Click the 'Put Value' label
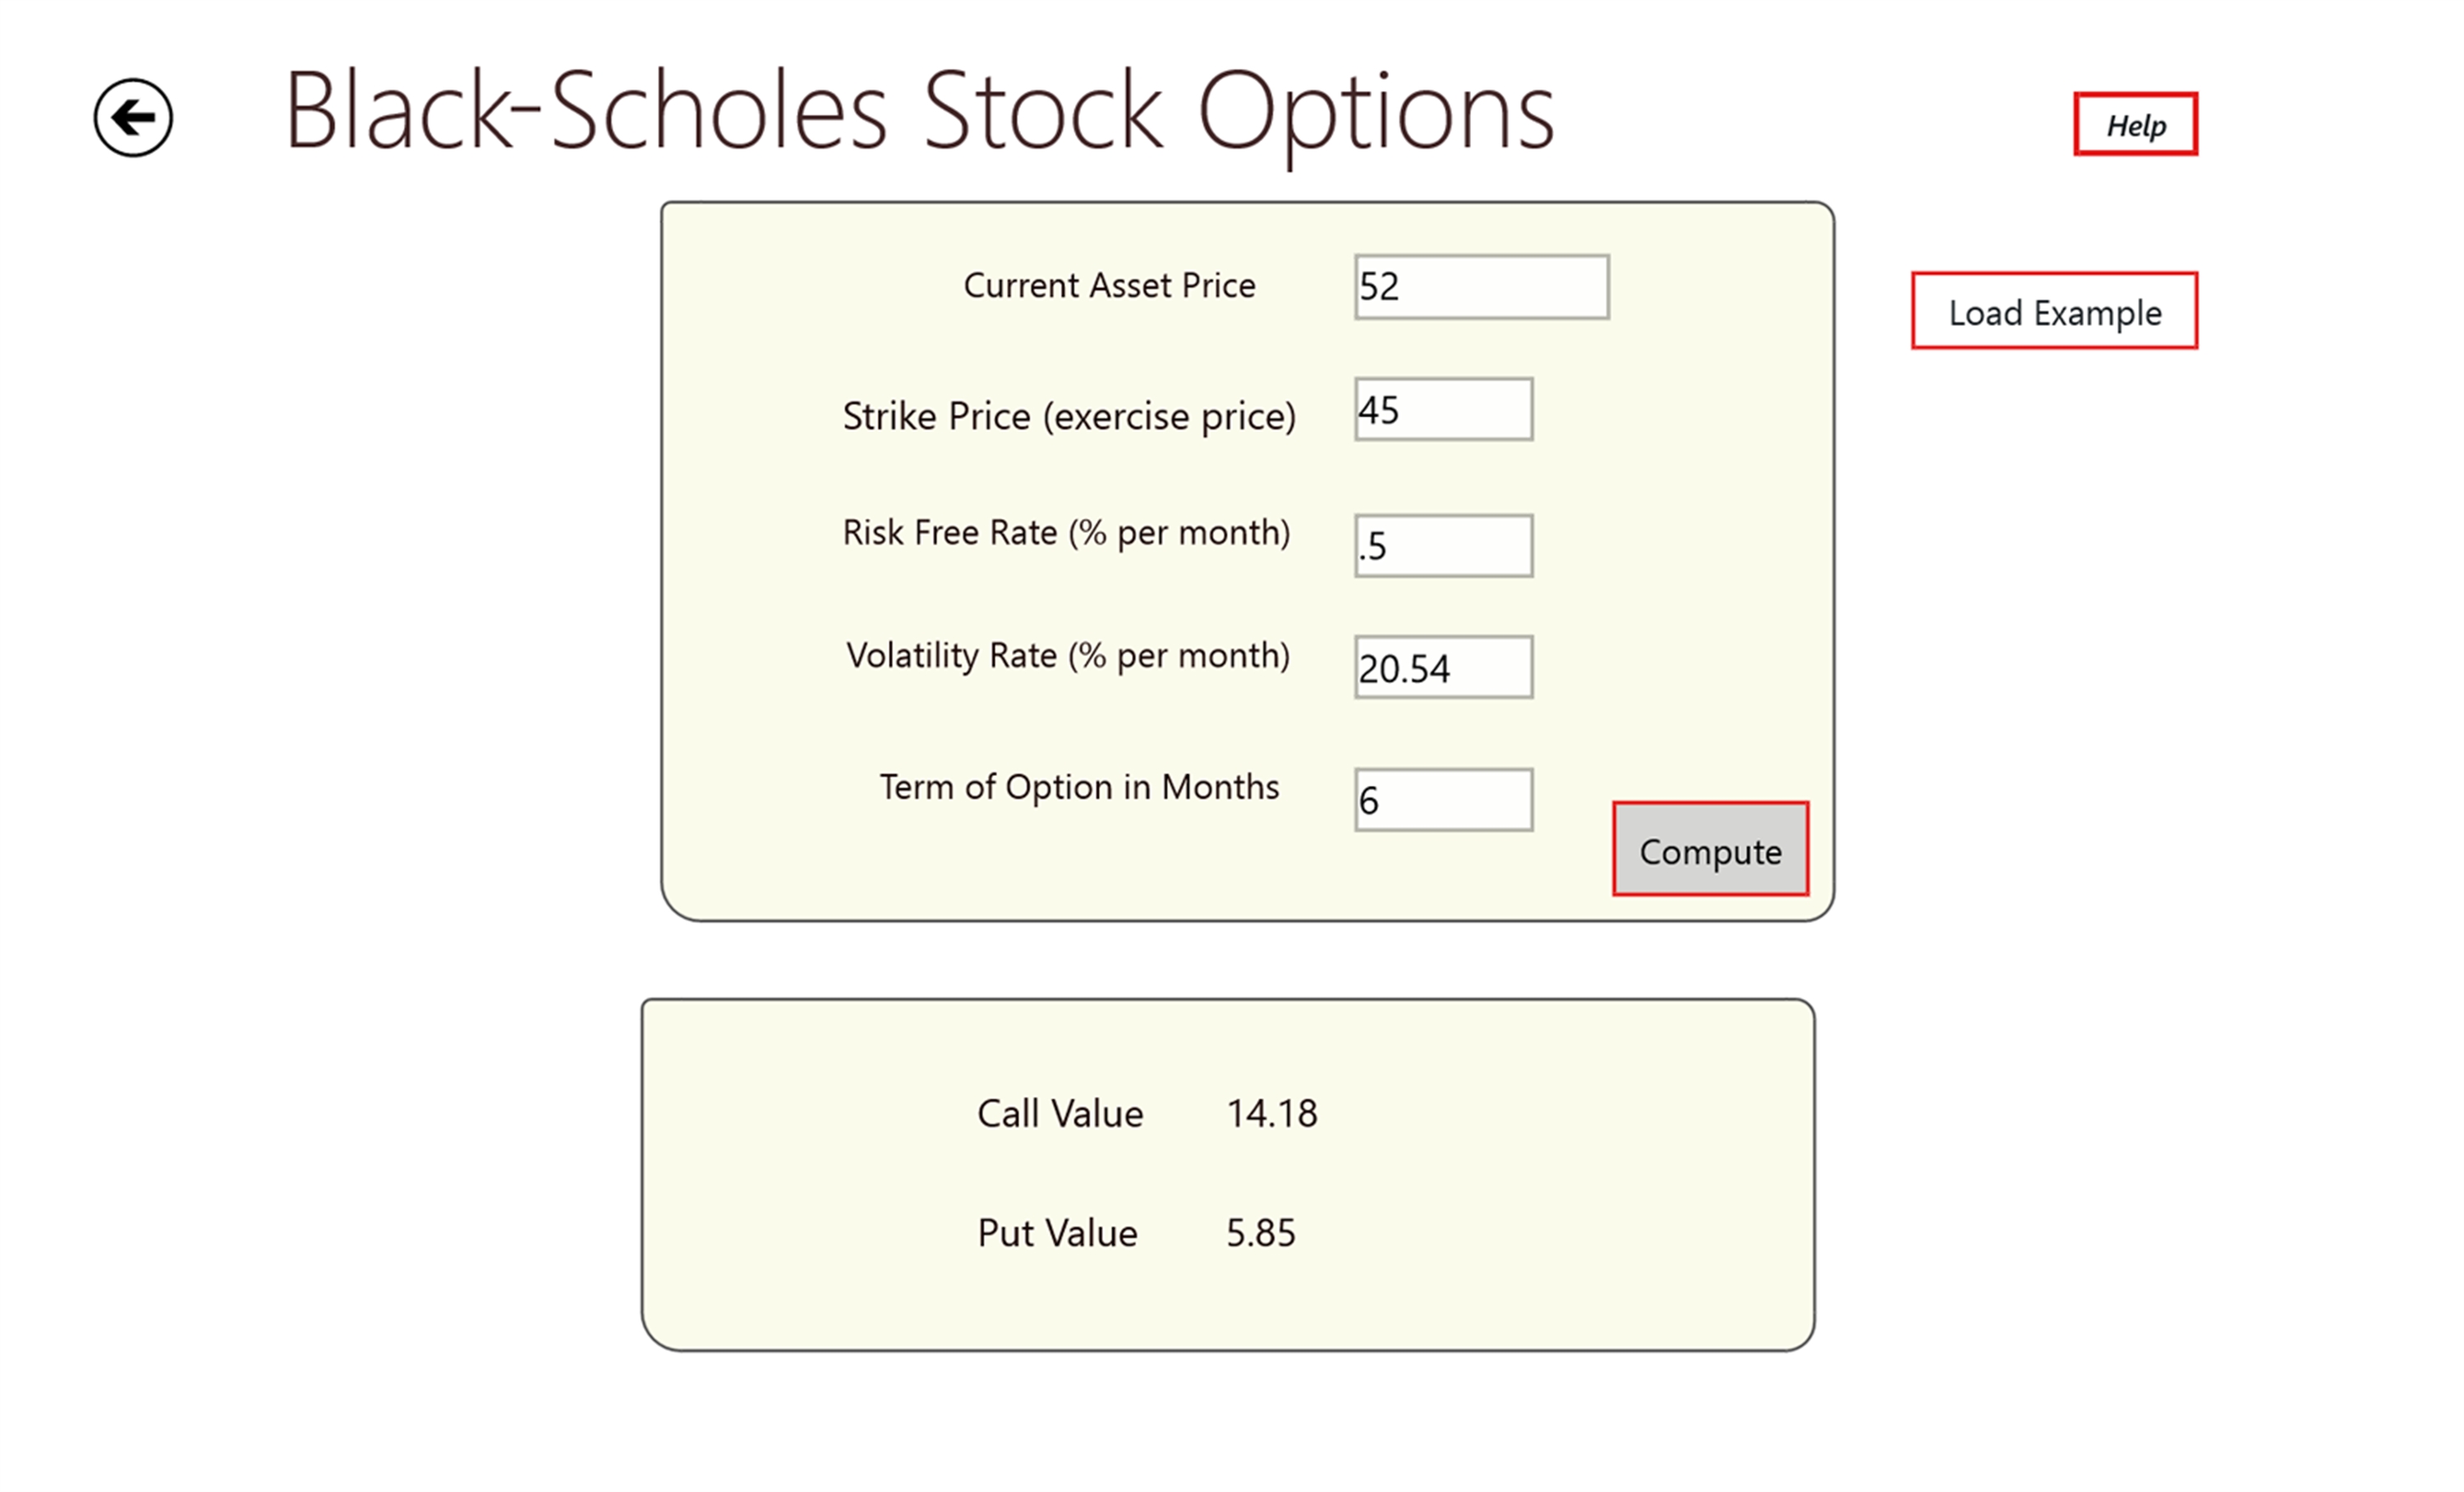 pyautogui.click(x=1056, y=1233)
